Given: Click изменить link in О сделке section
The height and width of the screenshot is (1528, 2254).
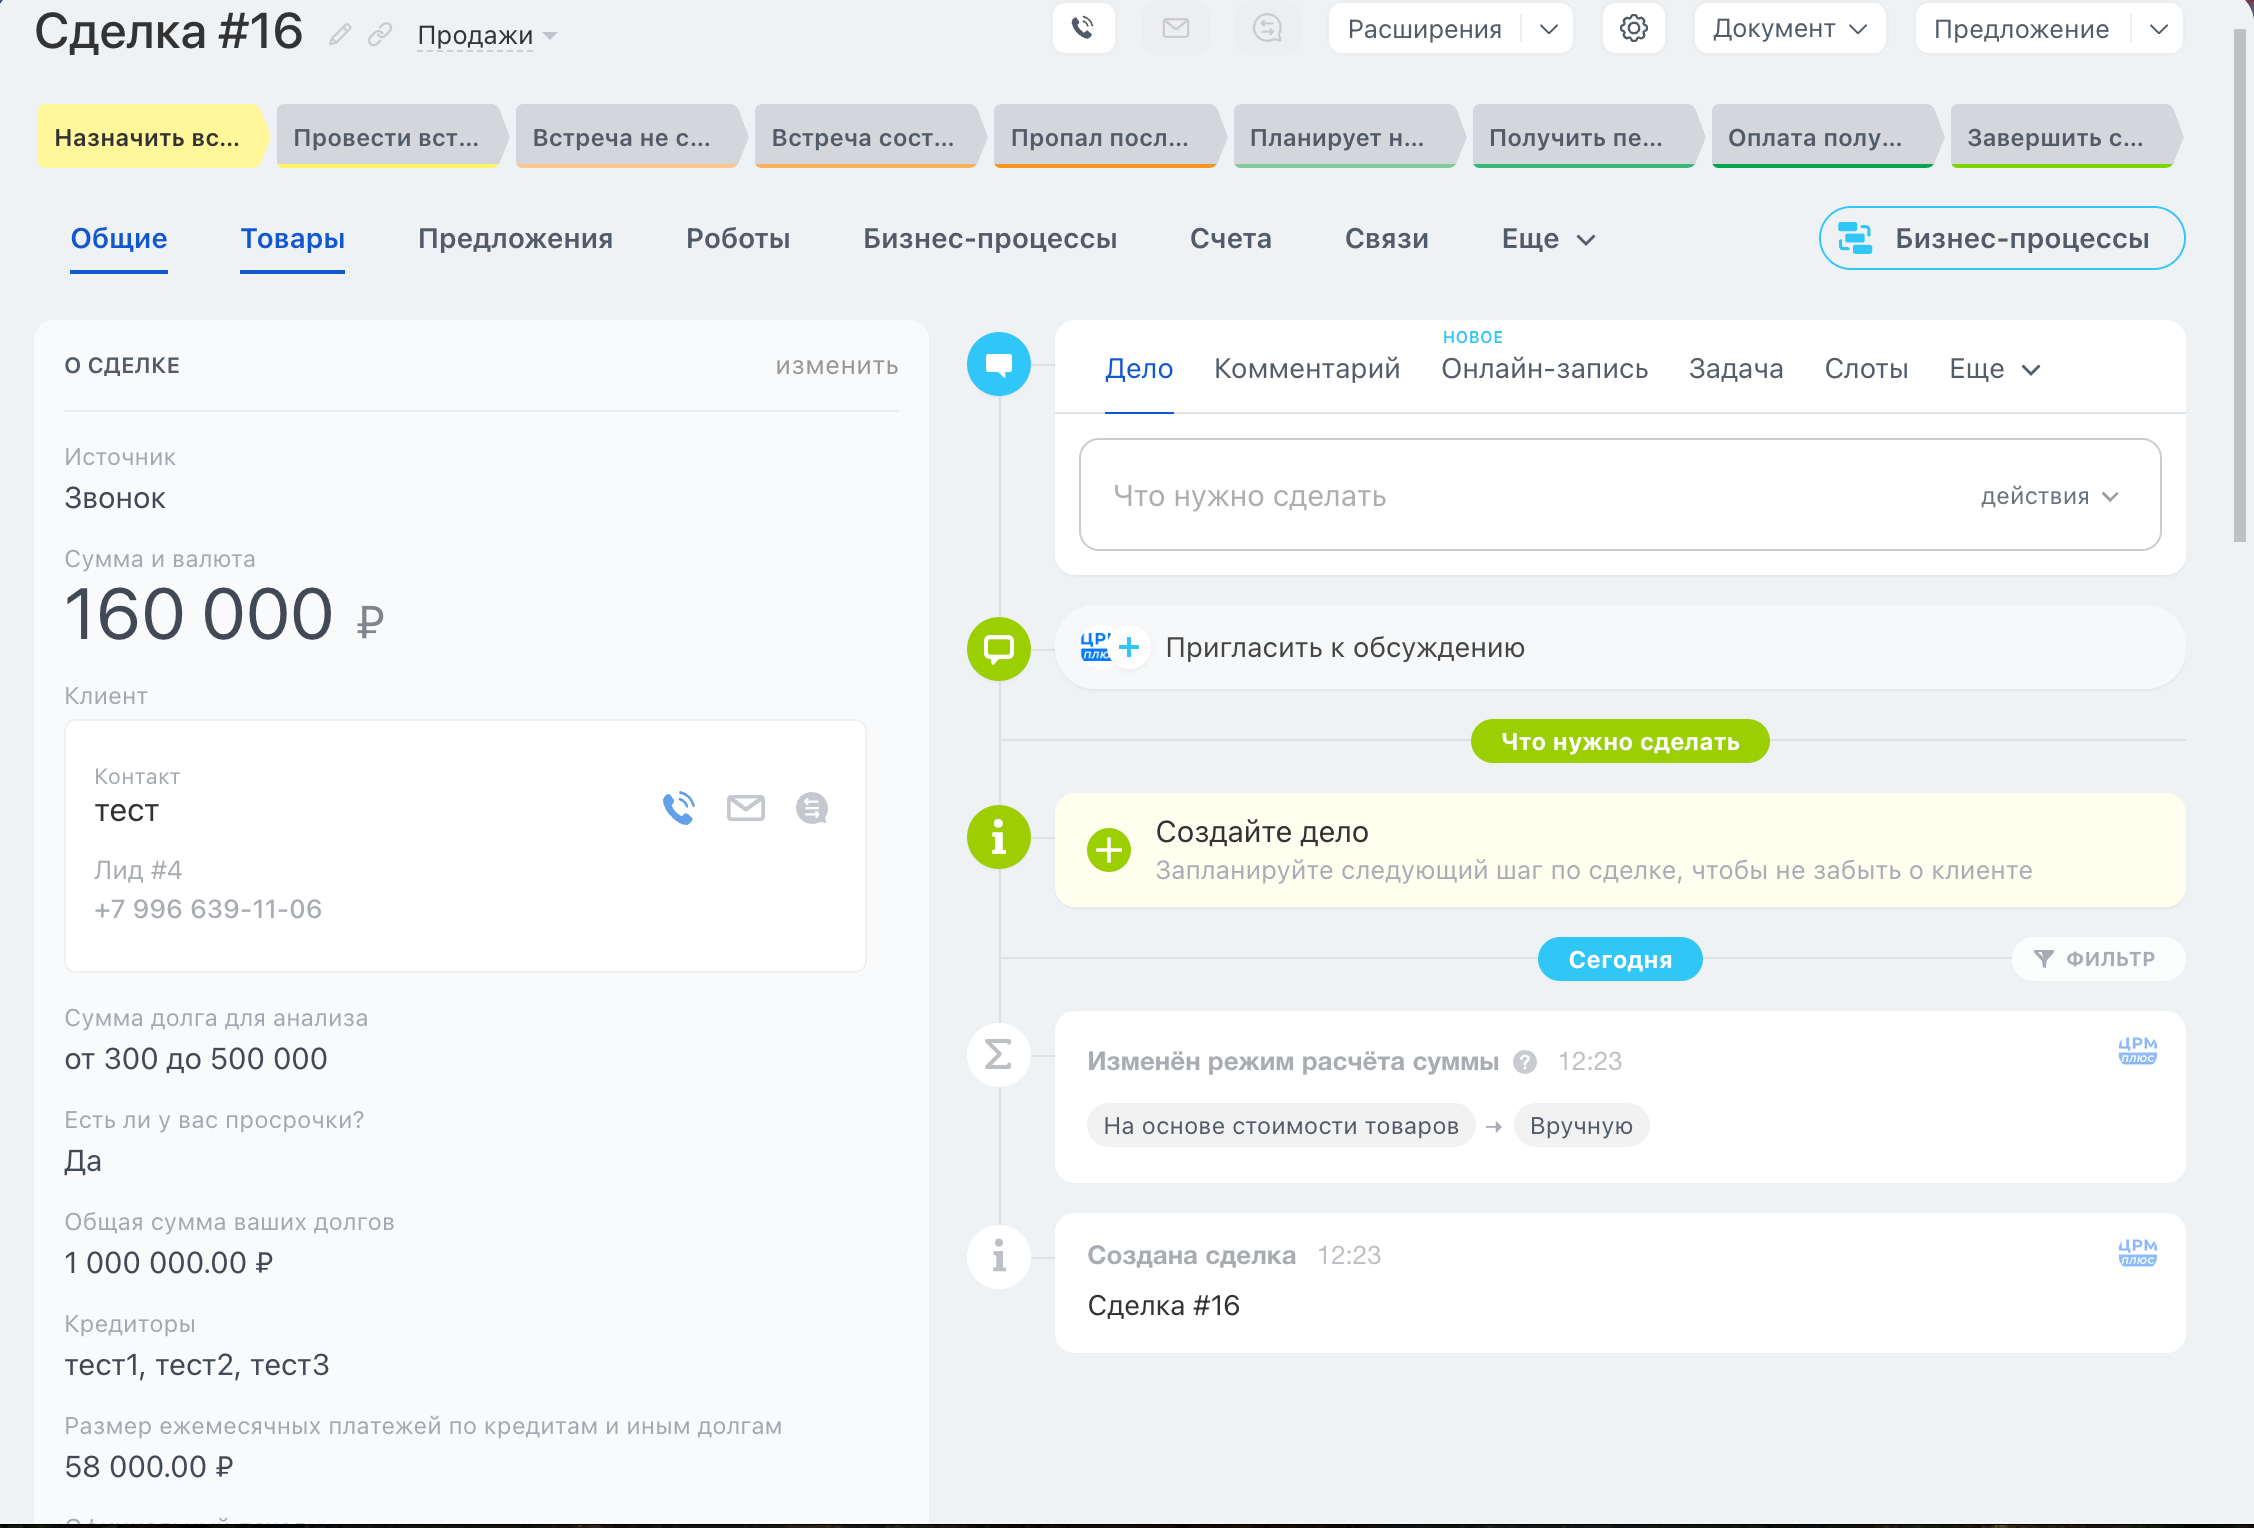Looking at the screenshot, I should pyautogui.click(x=836, y=366).
